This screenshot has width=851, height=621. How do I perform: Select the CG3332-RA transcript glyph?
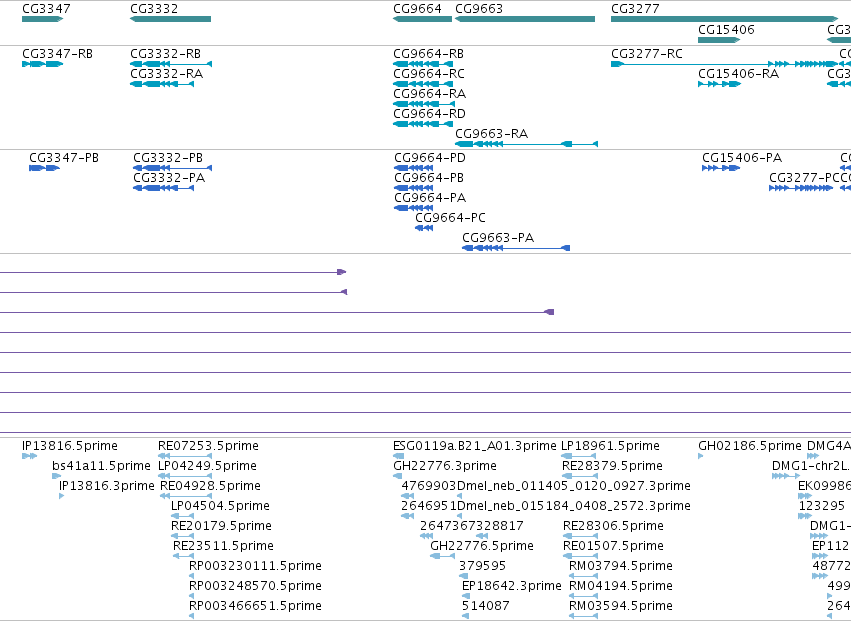pyautogui.click(x=162, y=84)
